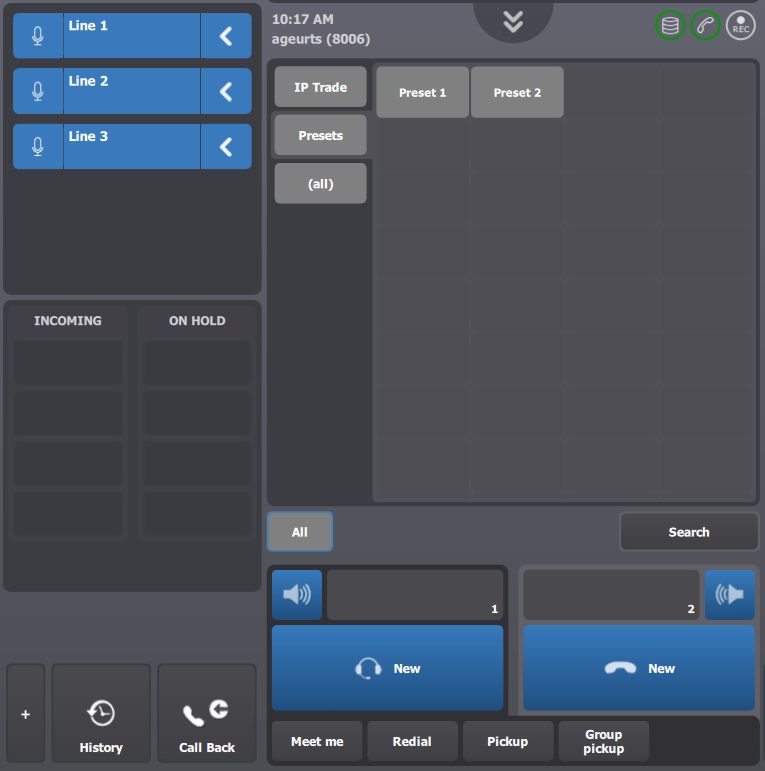The image size is (765, 771).
Task: Click the Group pickup button
Action: tap(604, 741)
